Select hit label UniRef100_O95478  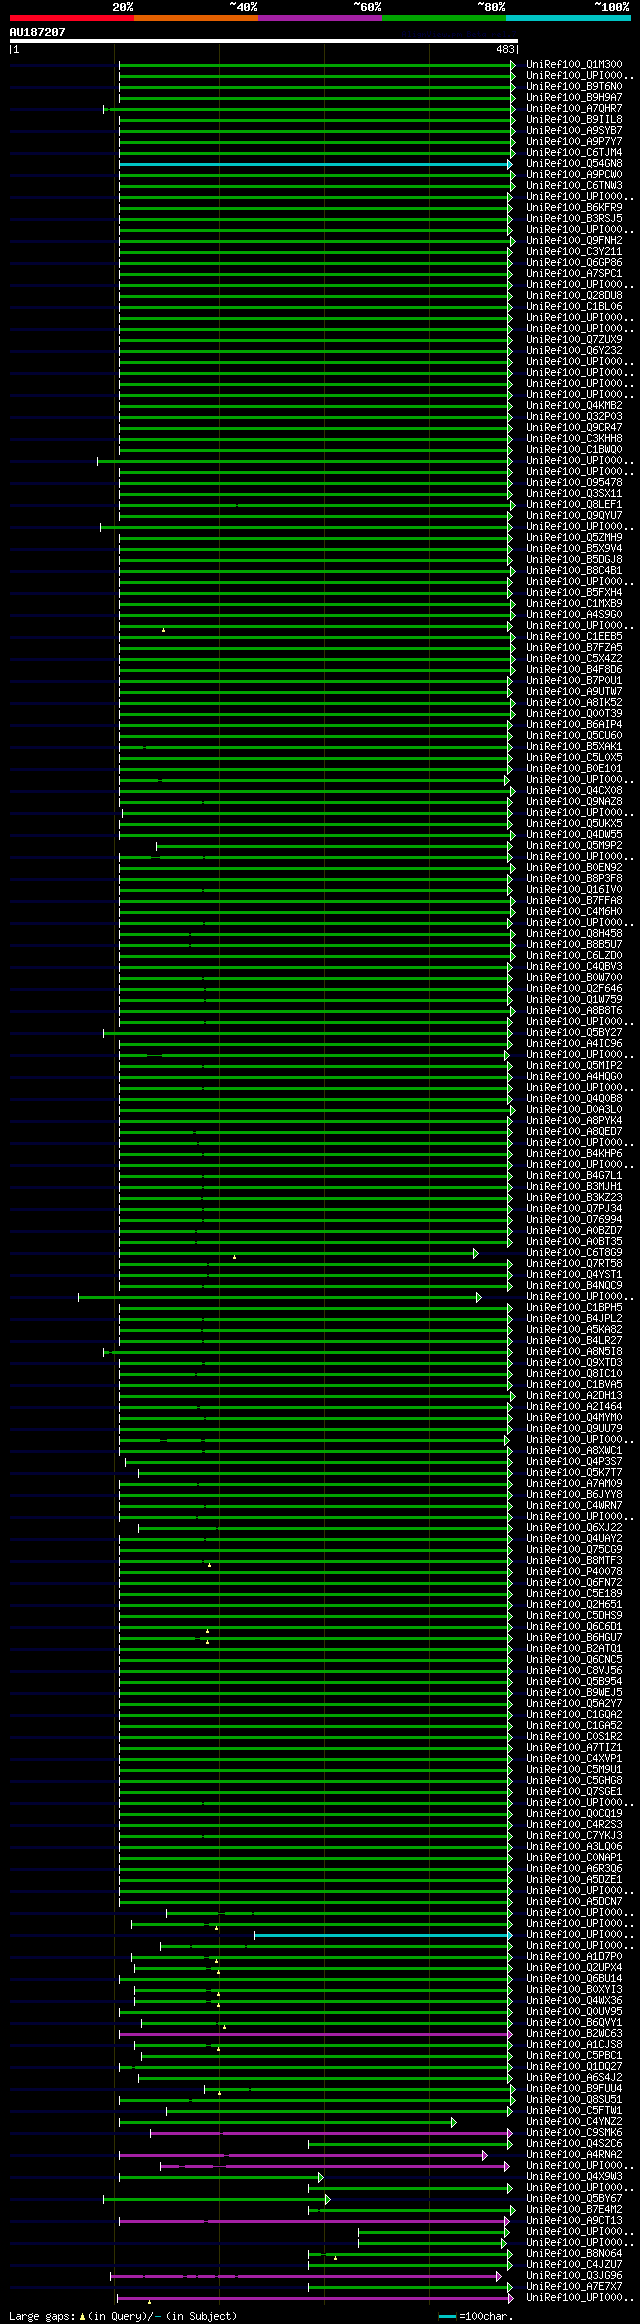point(574,483)
